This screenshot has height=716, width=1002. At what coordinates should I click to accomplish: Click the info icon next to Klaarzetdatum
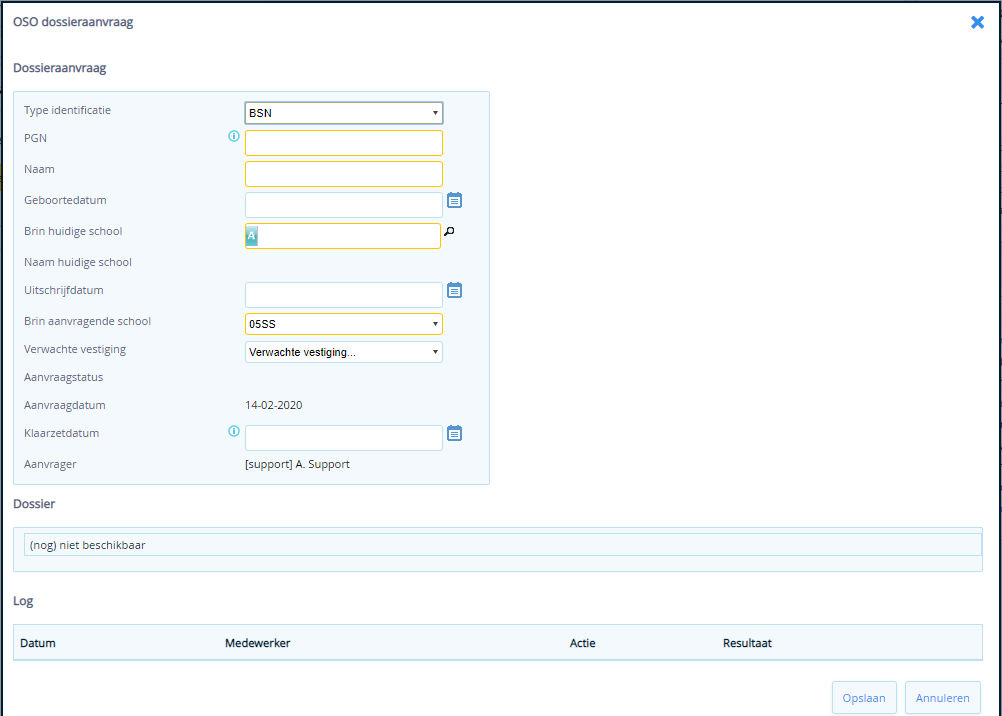(234, 432)
